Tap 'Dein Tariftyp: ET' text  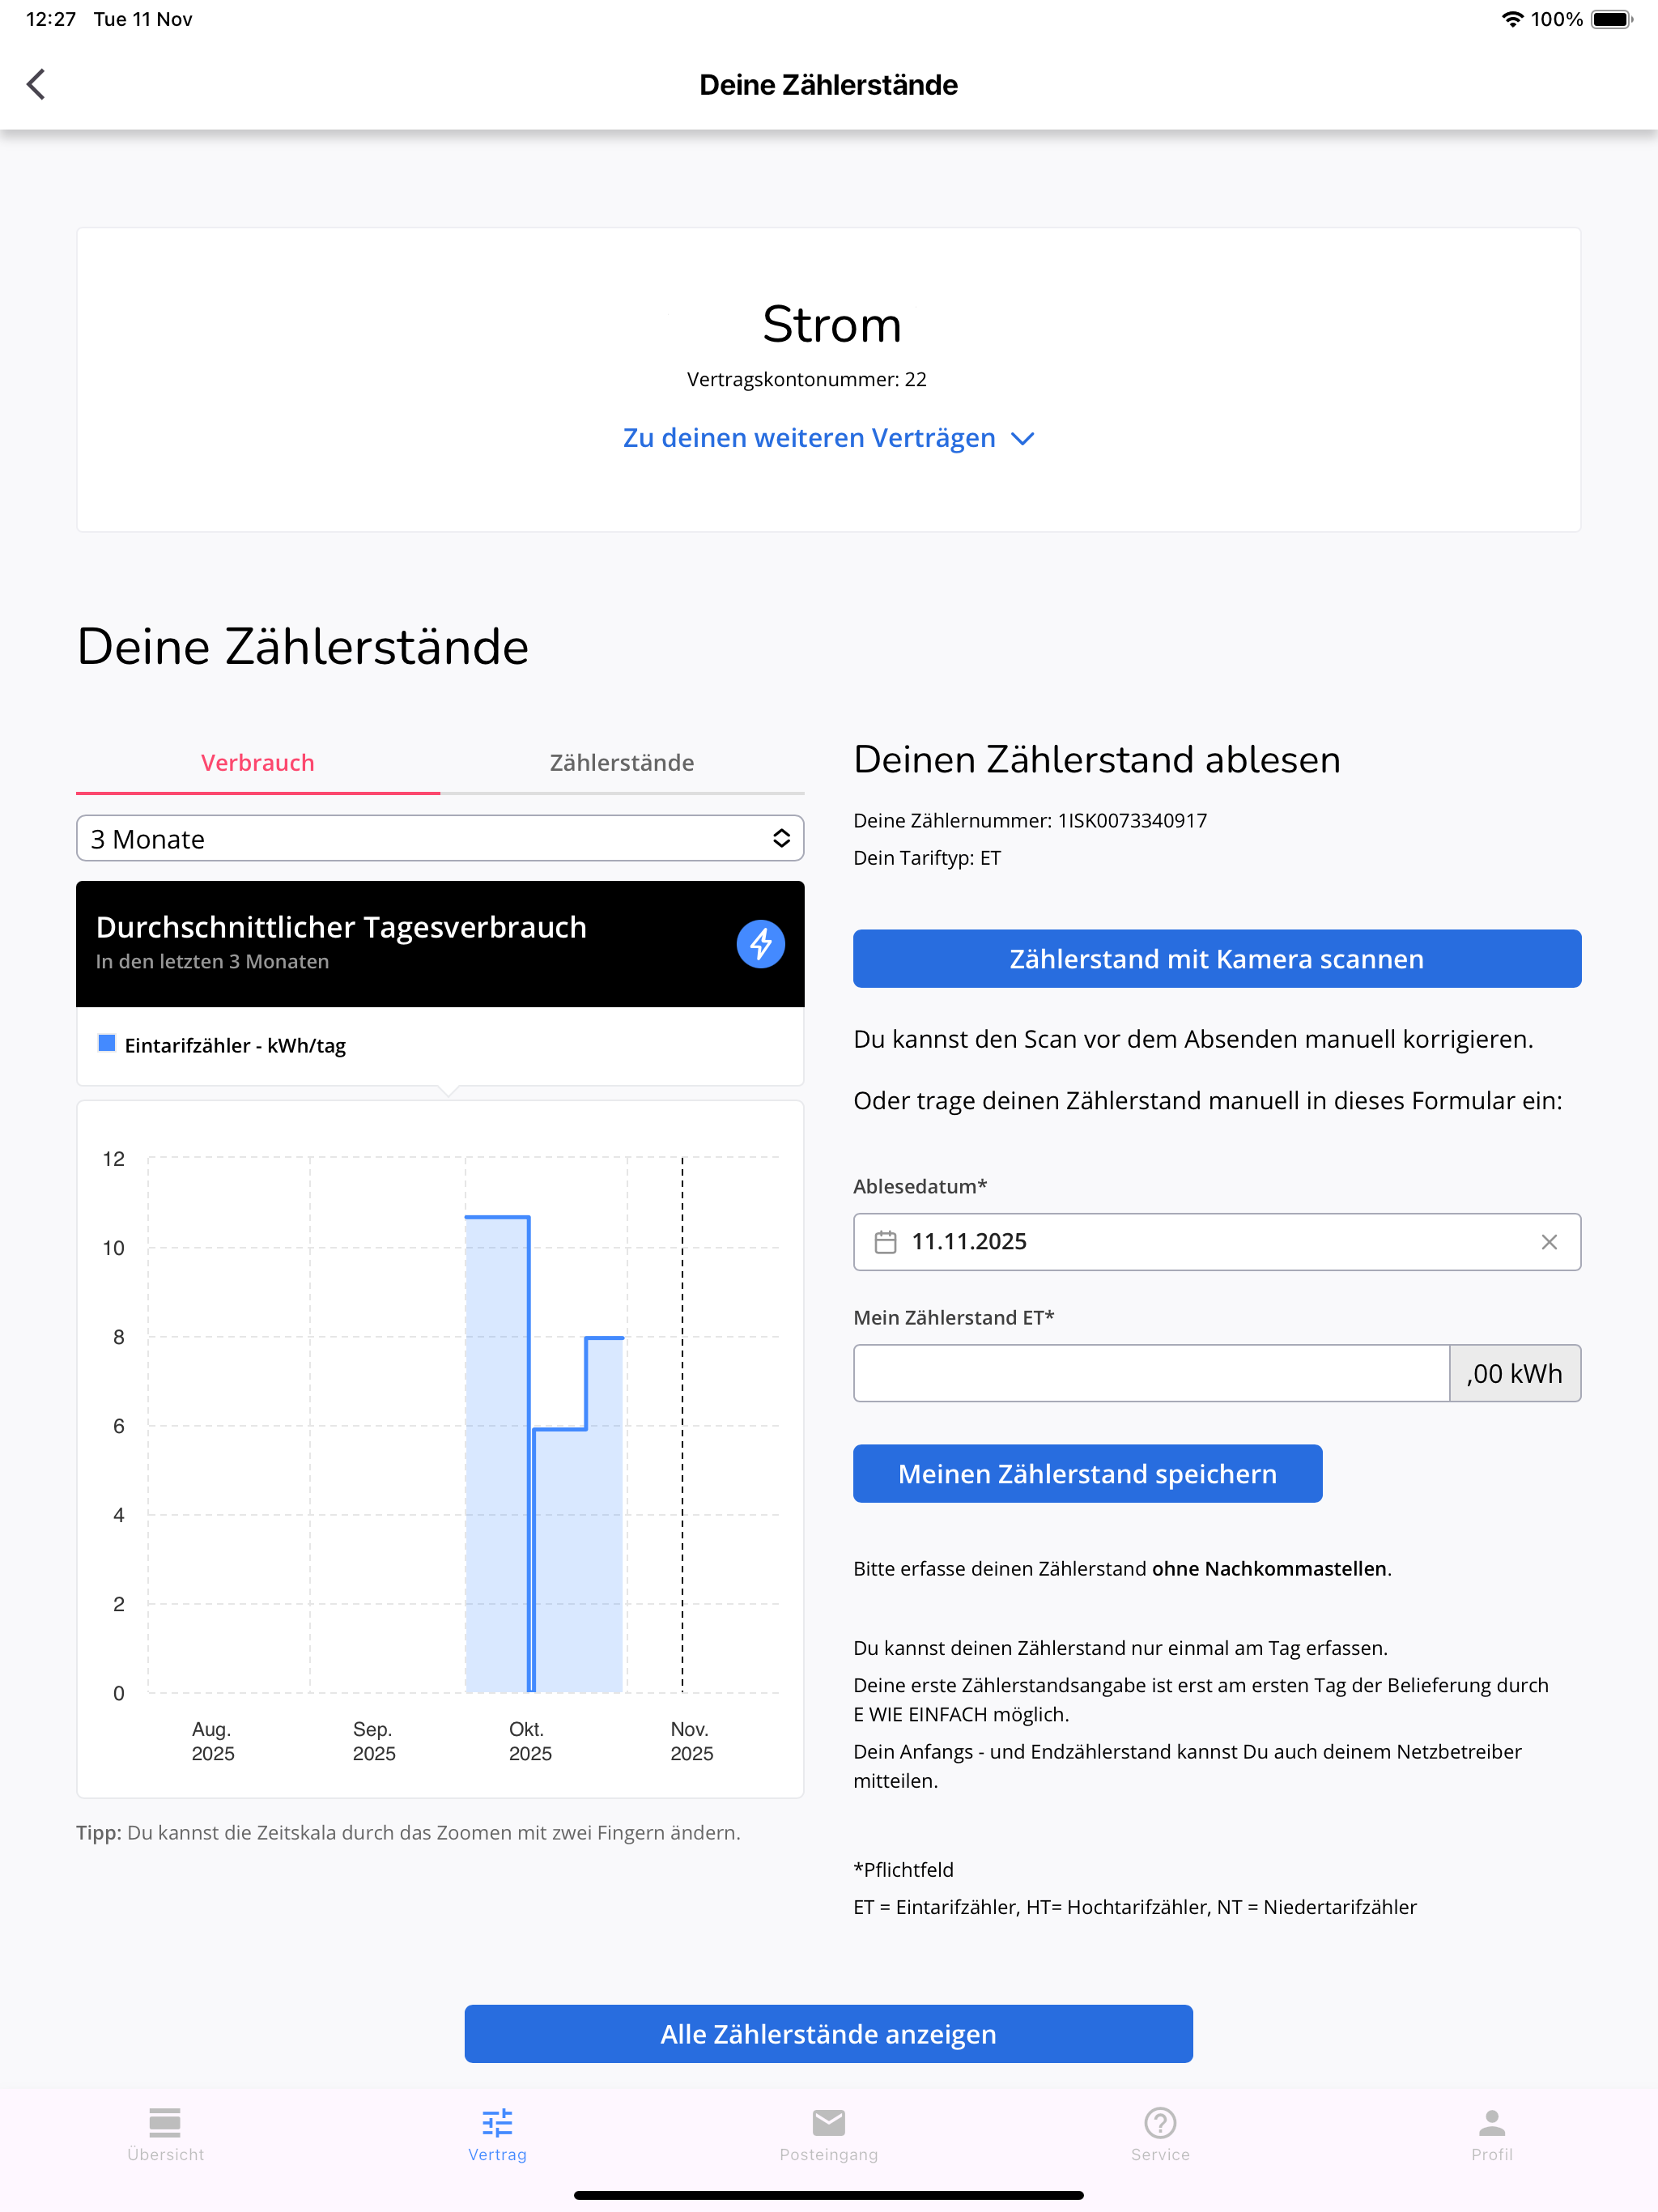tap(926, 858)
